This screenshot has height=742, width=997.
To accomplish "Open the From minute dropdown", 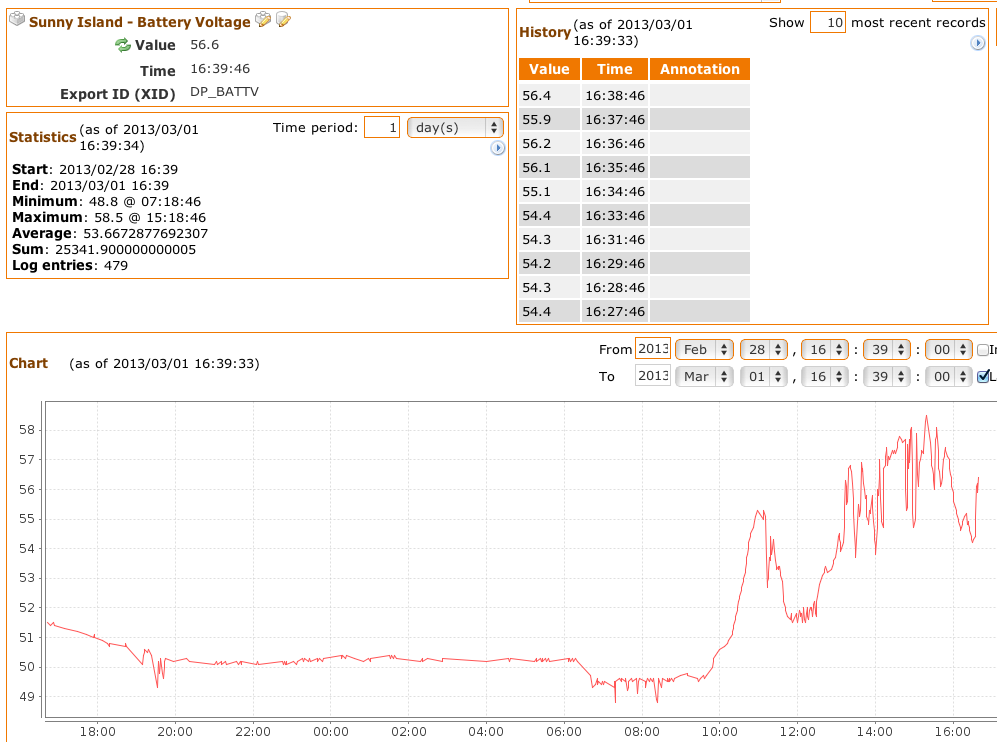I will tap(887, 349).
